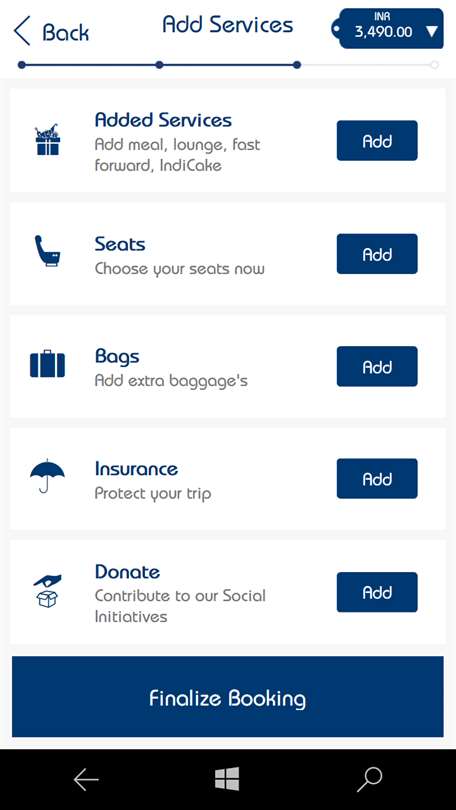Viewport: 456px width, 810px height.
Task: Select the second progress step dot
Action: coord(159,65)
